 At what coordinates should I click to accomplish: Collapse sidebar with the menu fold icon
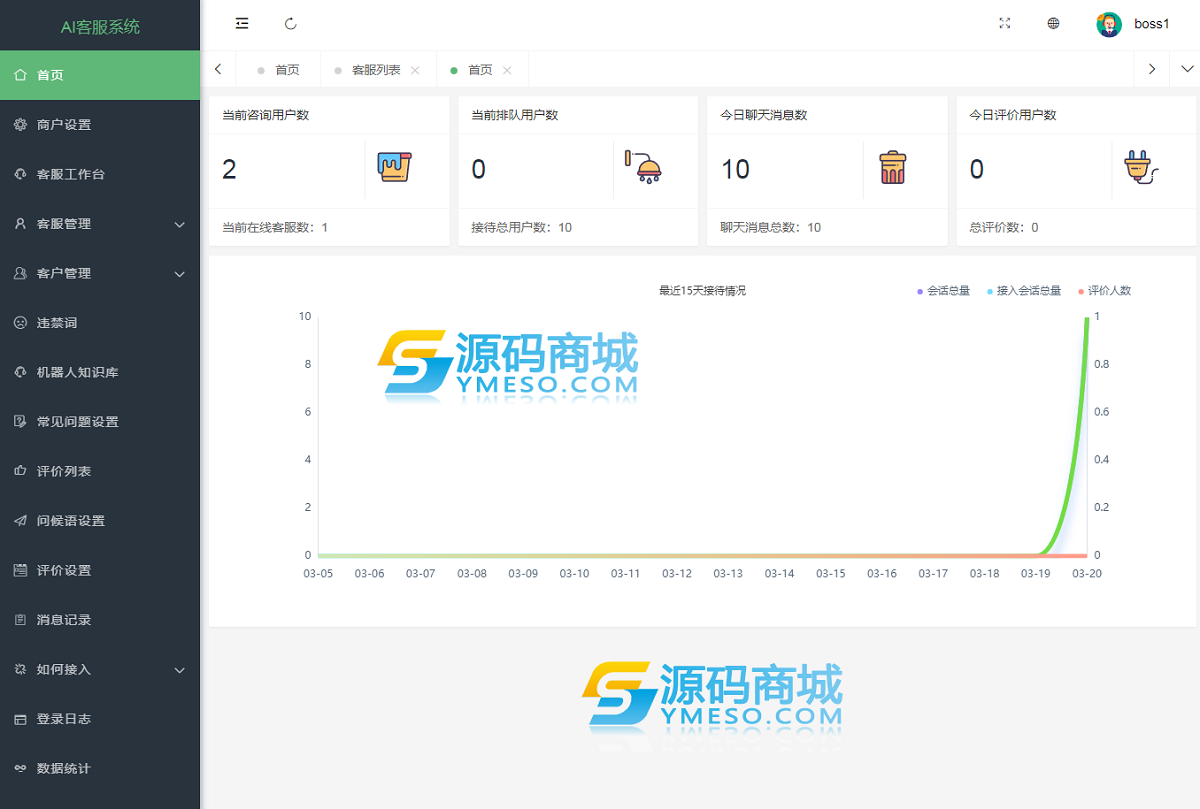242,24
